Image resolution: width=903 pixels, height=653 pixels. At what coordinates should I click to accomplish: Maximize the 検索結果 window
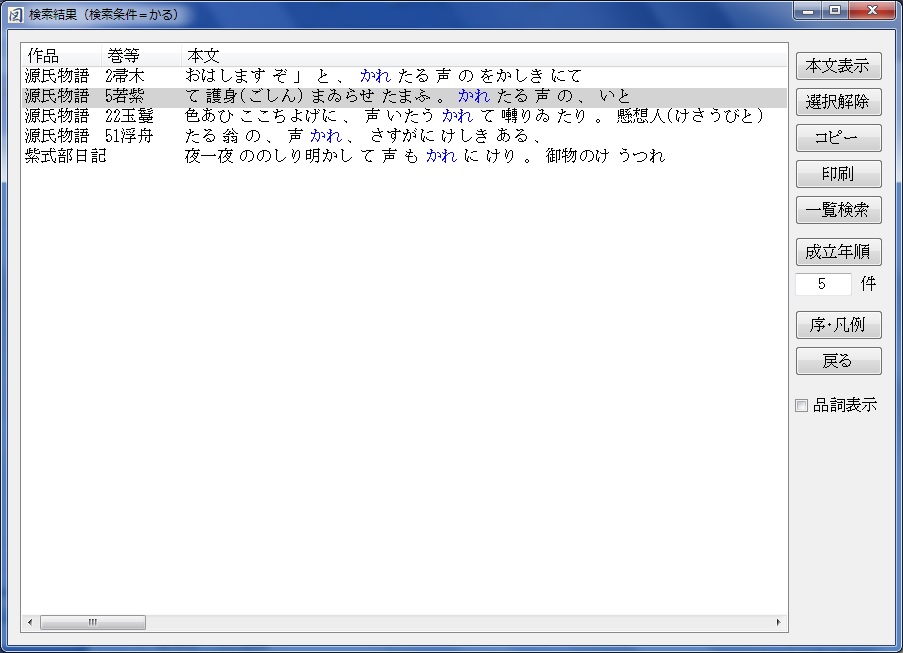point(834,11)
